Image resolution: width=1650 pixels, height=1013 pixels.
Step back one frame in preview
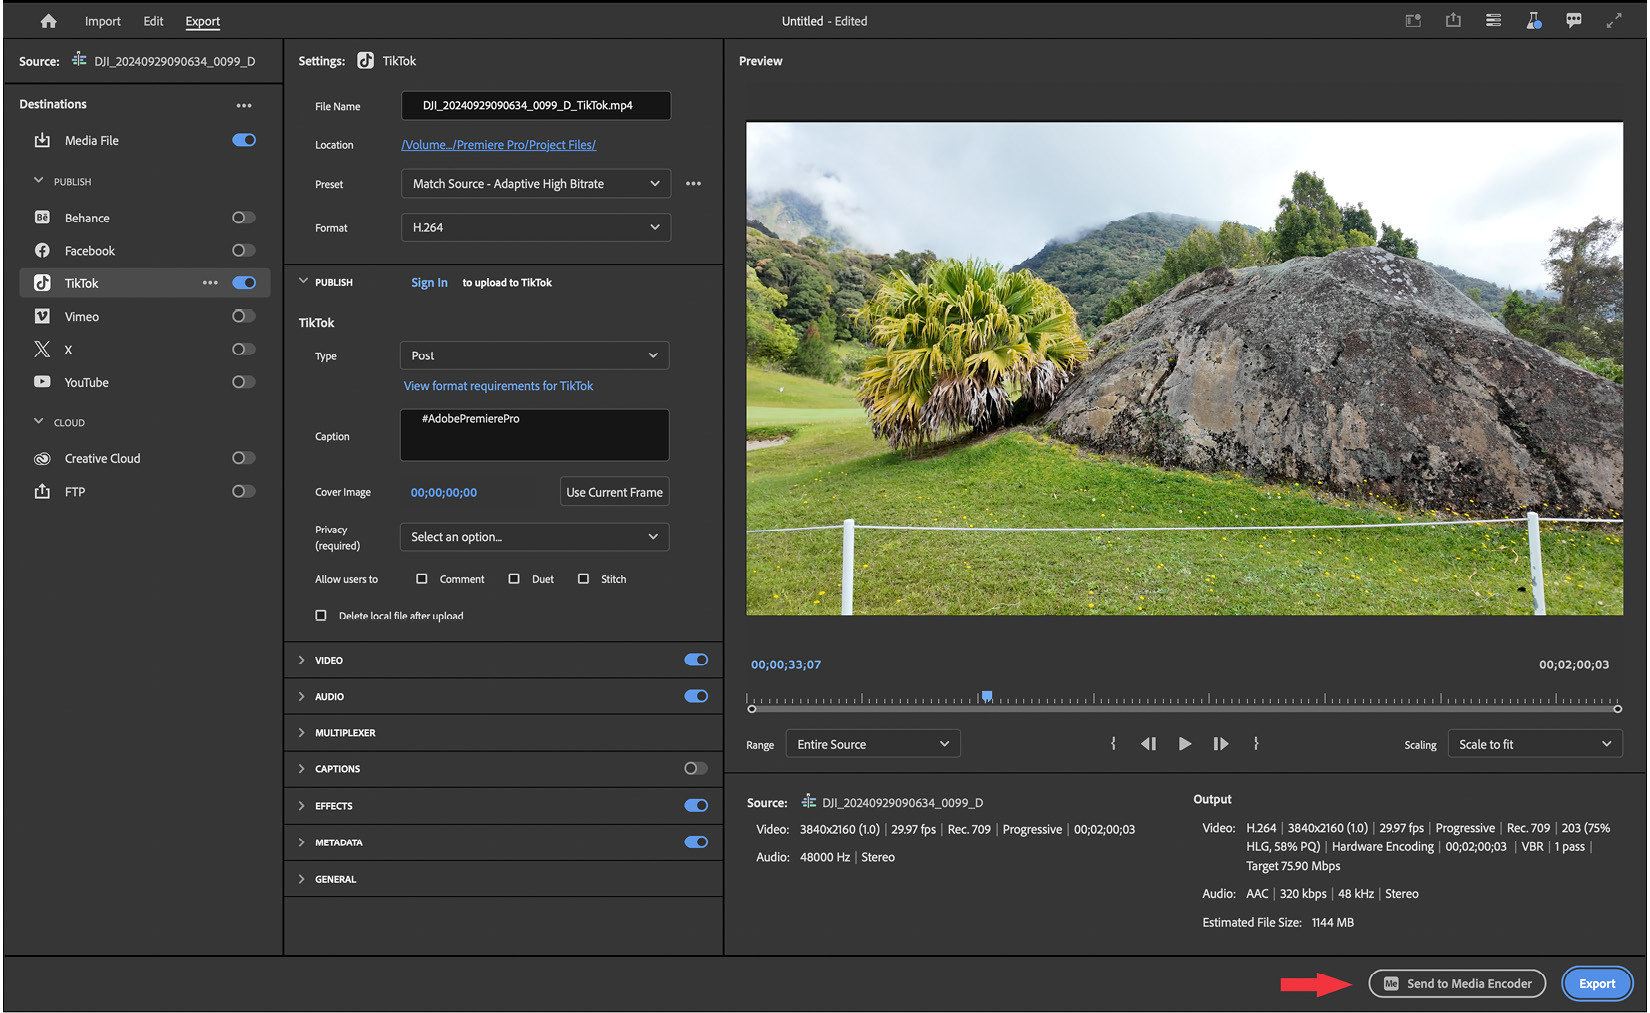[x=1148, y=744]
